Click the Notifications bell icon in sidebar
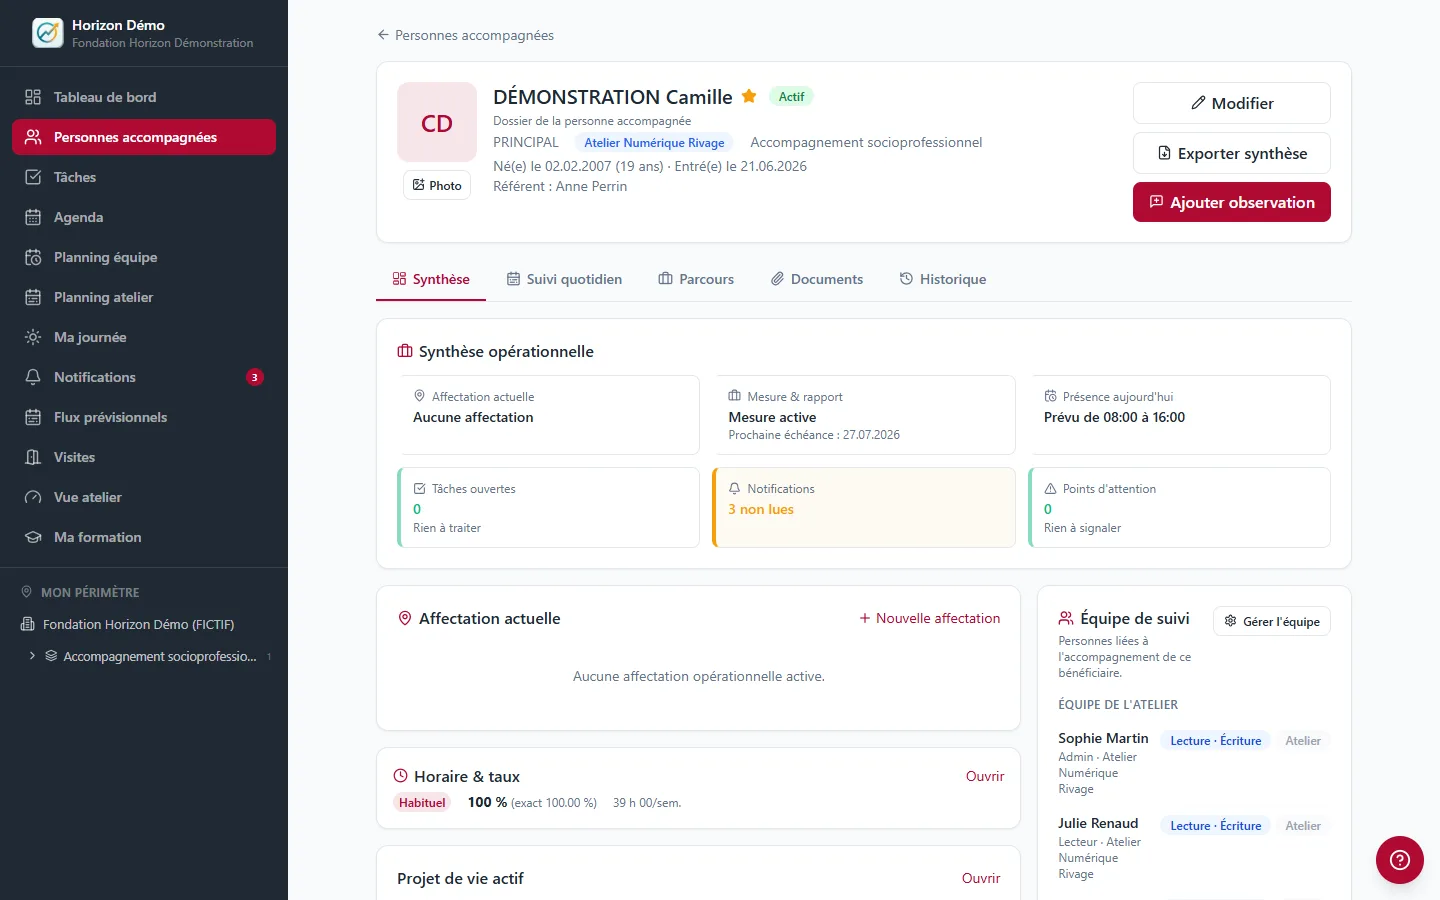 click(x=33, y=377)
